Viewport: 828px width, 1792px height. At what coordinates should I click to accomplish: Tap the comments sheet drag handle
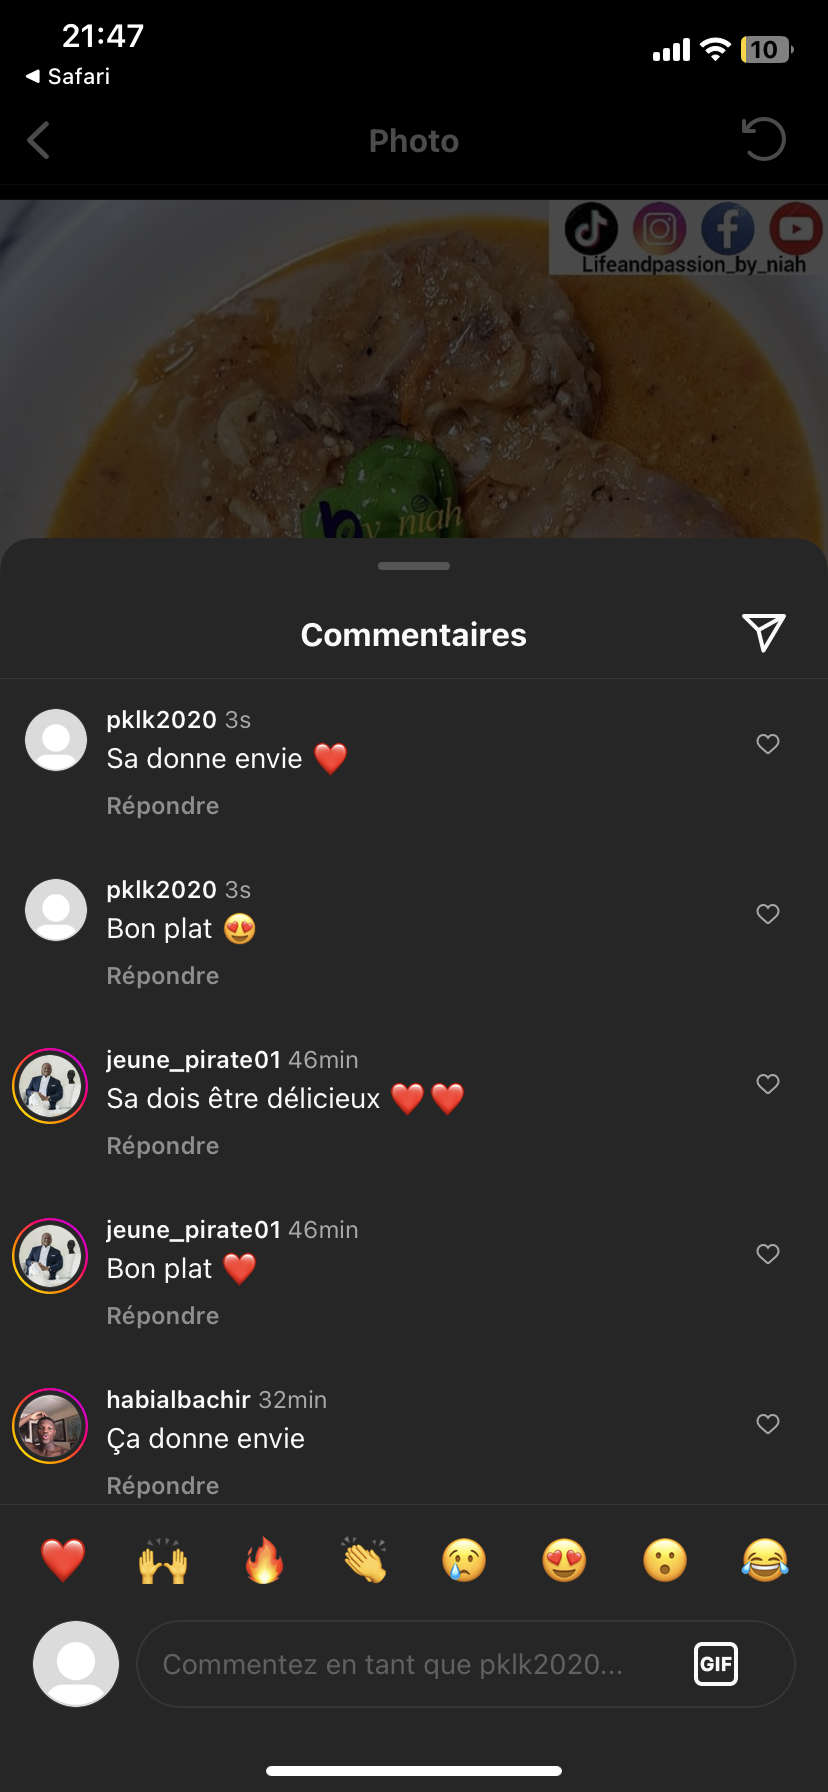[414, 566]
